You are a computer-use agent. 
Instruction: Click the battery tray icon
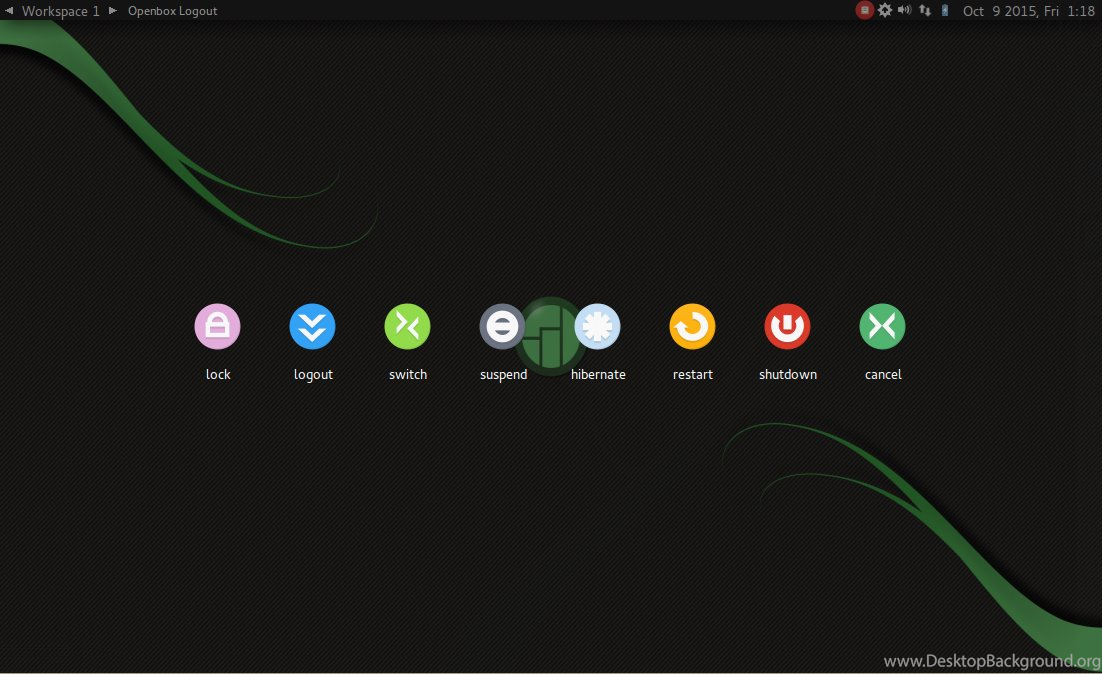point(945,10)
